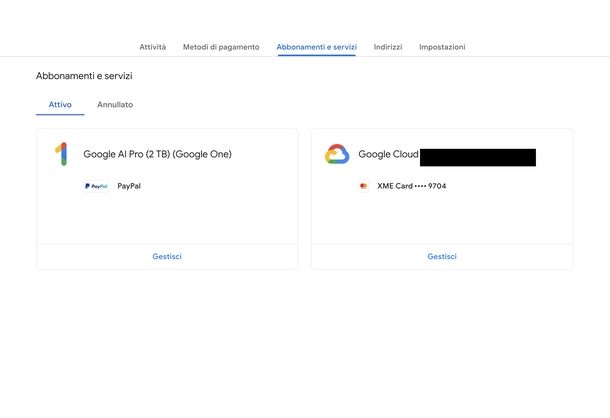Screen dimensions: 610x418
Task: Click Gestisci on the Google Cloud card
Action: click(x=442, y=256)
